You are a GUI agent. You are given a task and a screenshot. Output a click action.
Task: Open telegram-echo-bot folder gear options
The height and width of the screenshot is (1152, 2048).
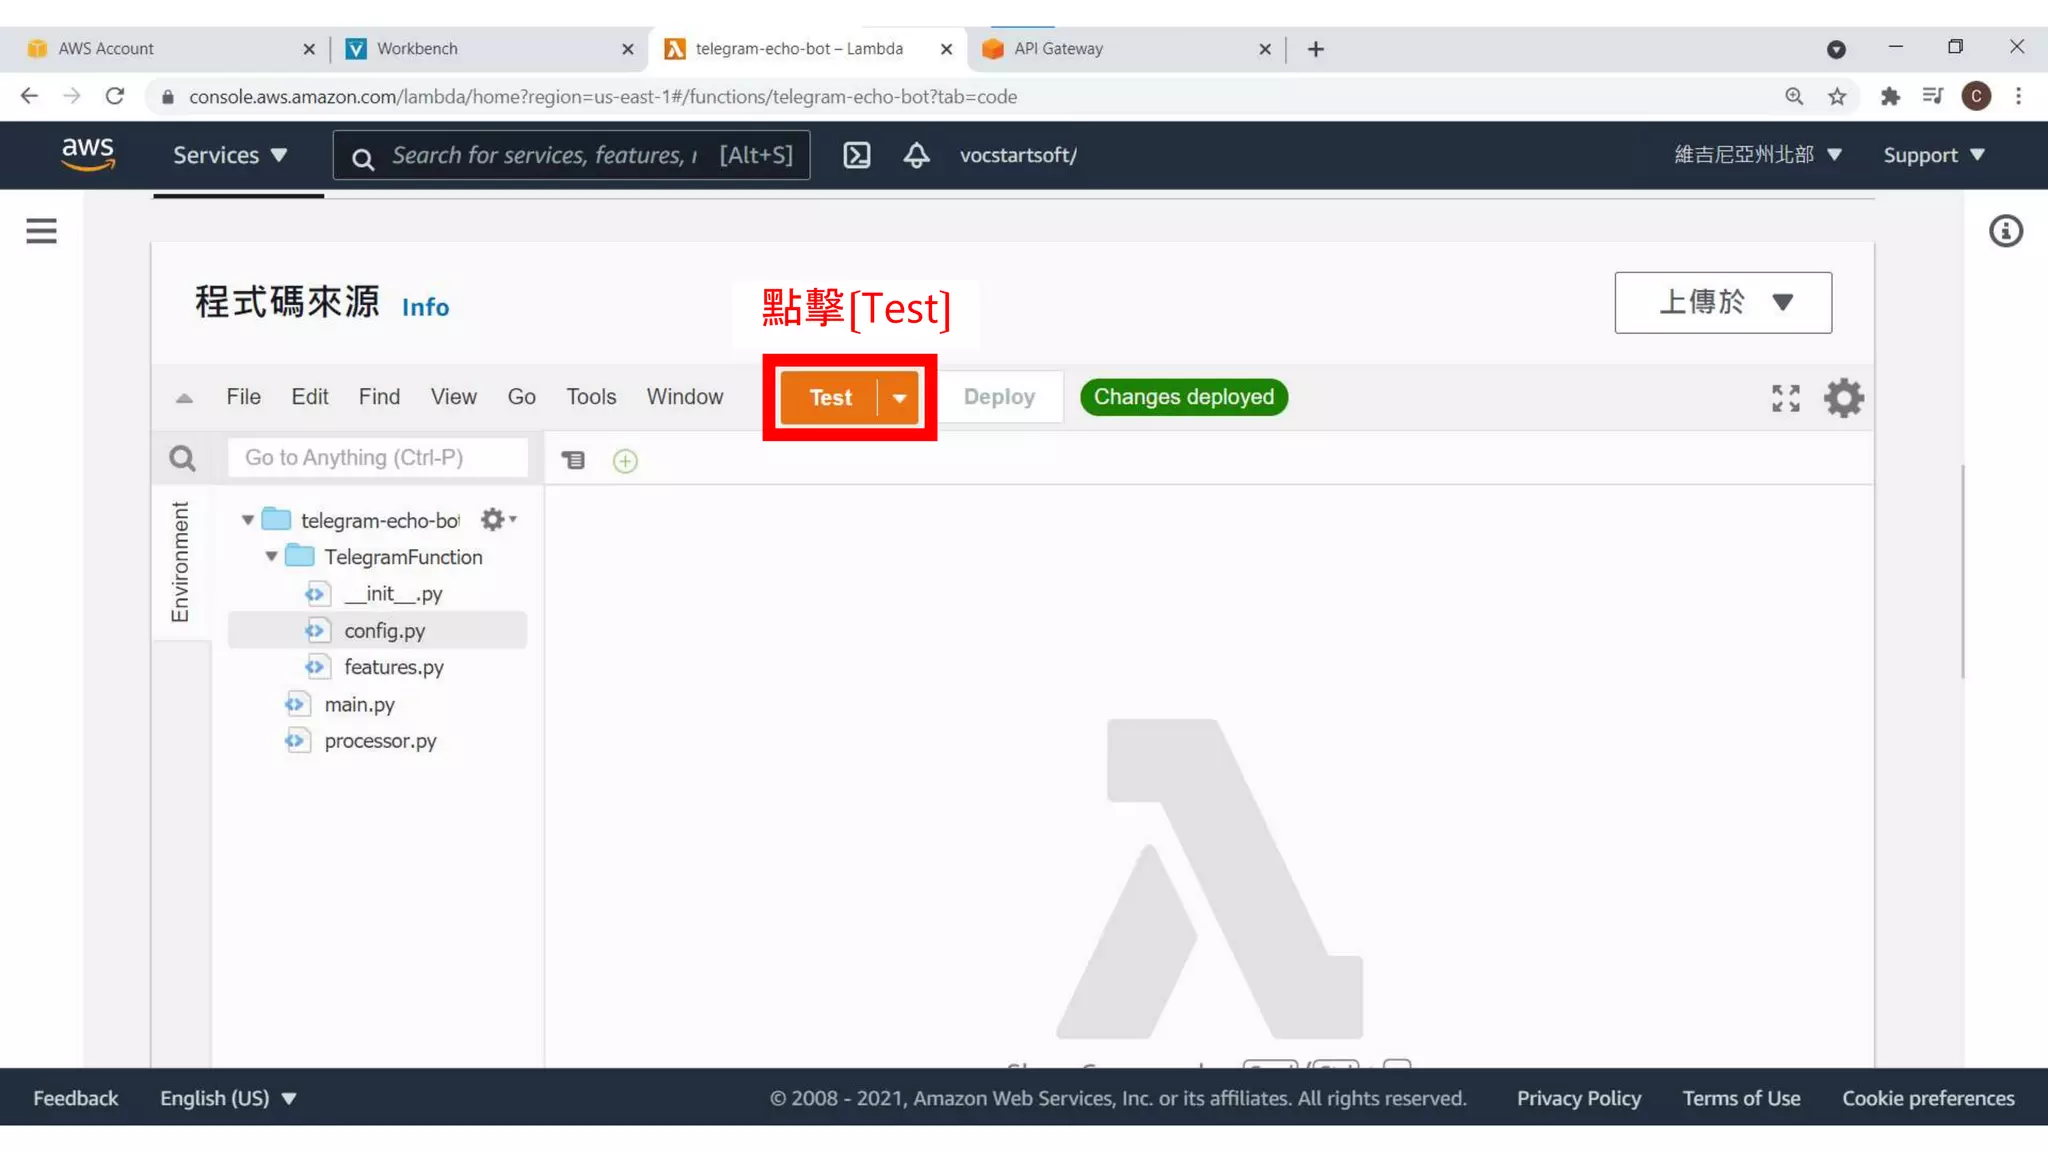(x=497, y=519)
